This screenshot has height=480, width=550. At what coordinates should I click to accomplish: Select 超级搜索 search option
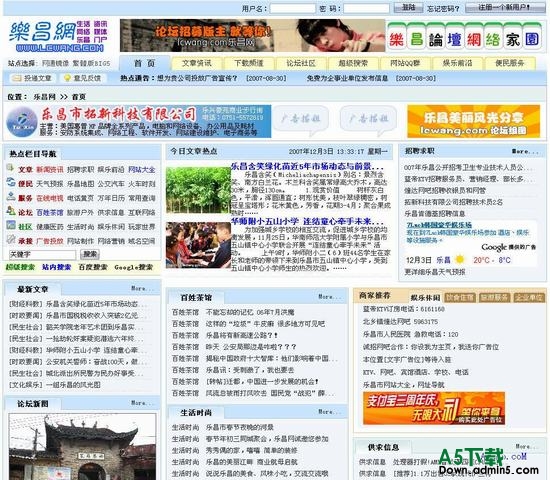[x=20, y=267]
